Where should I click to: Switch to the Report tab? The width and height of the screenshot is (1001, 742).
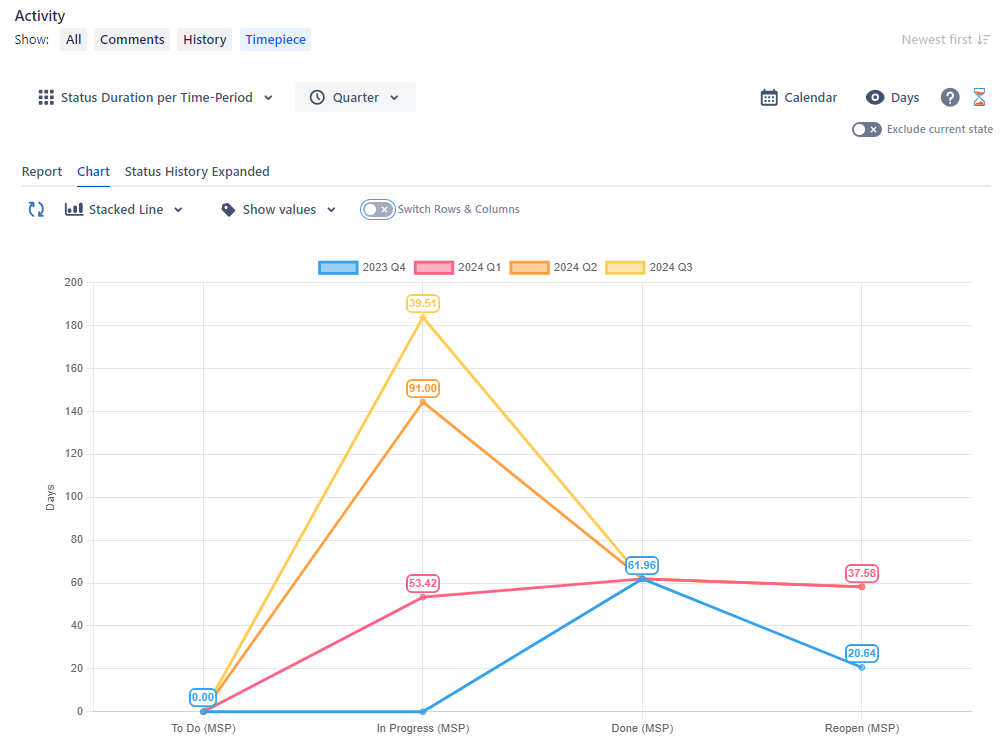coord(42,171)
